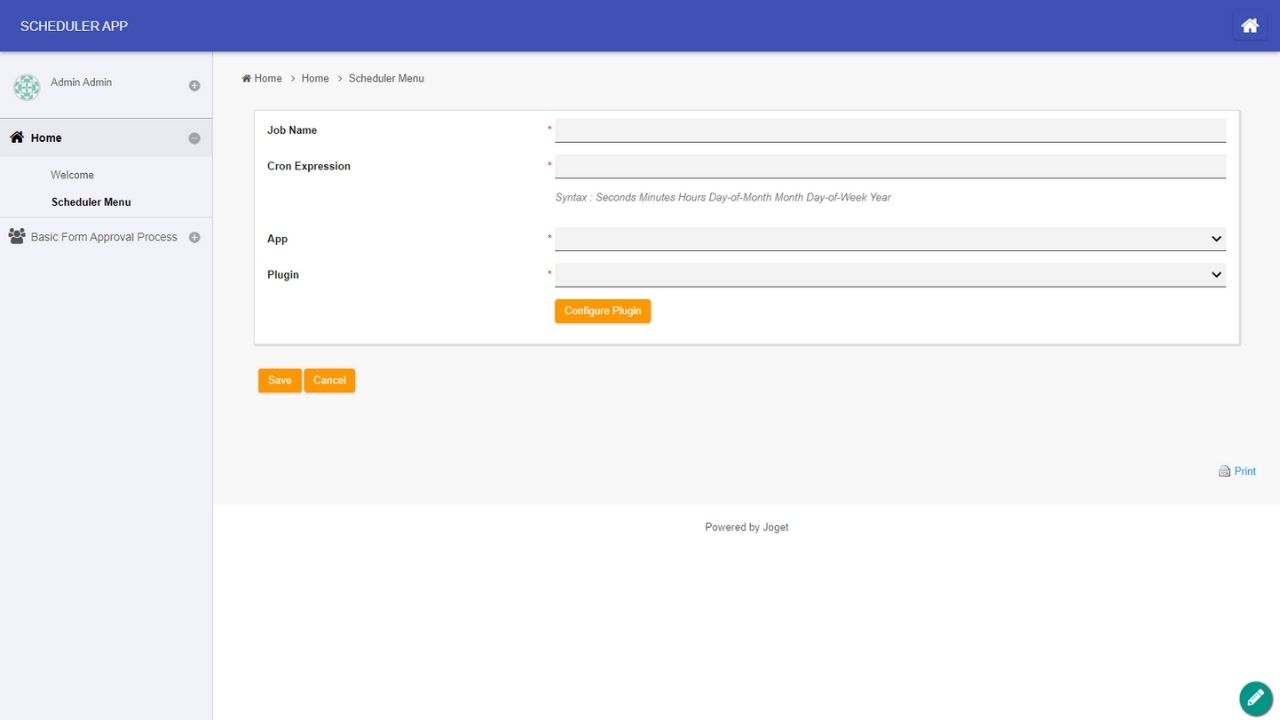
Task: Click the people icon for Basic Form Approval
Action: 17,237
